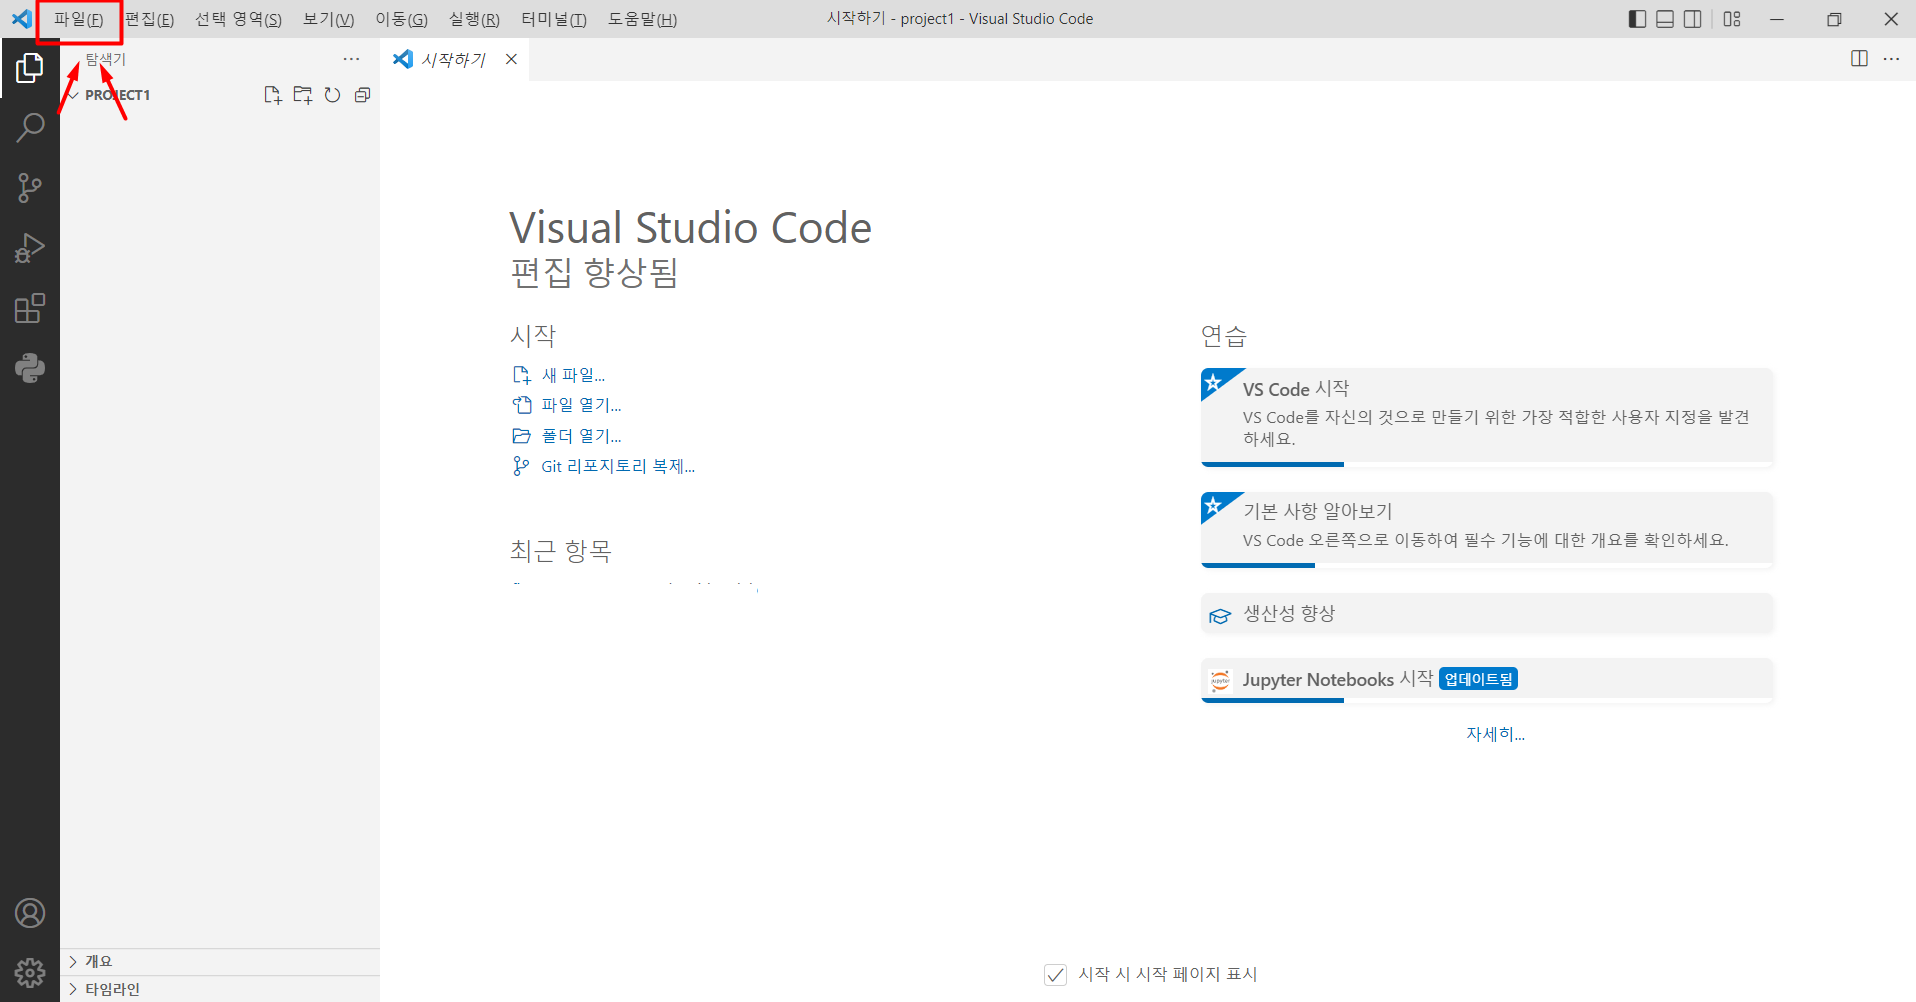1916x1002 pixels.
Task: Open the 실행(R) menu
Action: point(474,19)
